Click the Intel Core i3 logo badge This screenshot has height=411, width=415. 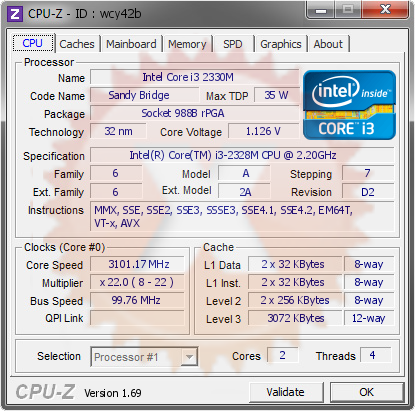pyautogui.click(x=349, y=105)
